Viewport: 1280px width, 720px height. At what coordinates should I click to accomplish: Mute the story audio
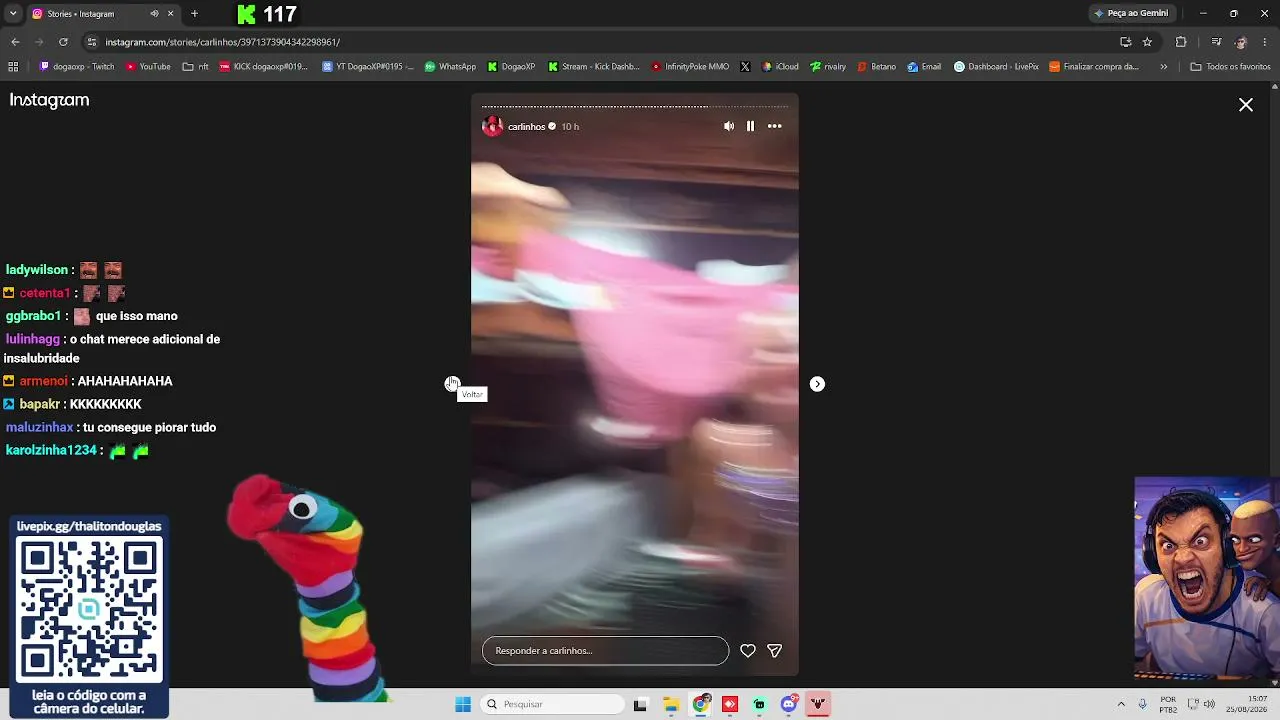729,126
